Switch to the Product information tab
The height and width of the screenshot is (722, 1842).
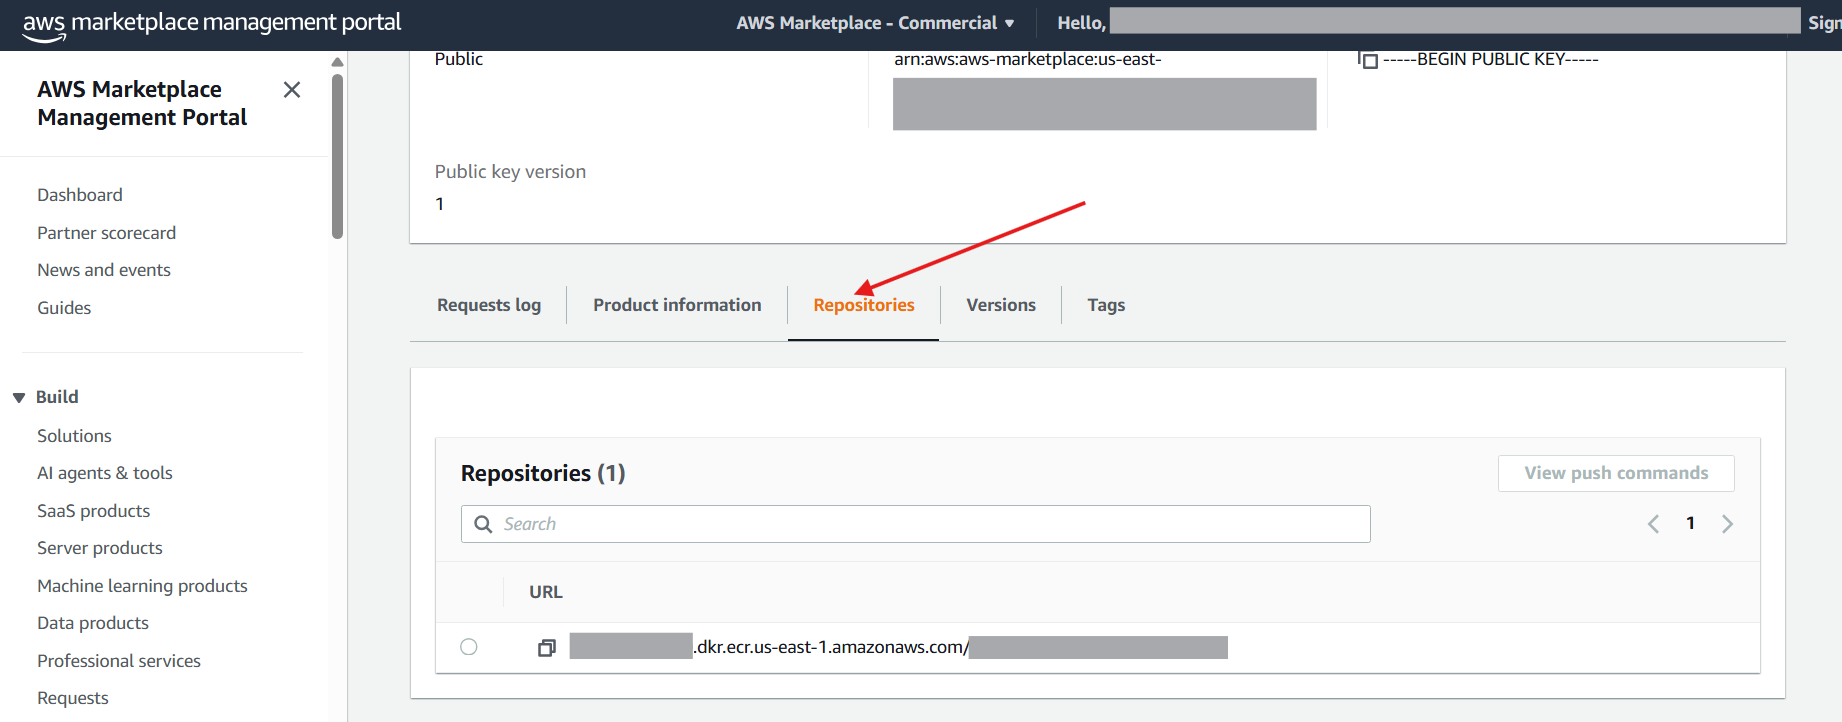pyautogui.click(x=677, y=305)
